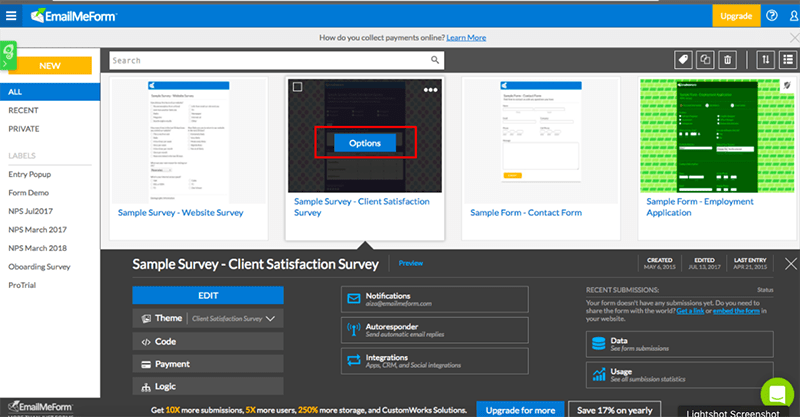Switch to list view icon
Screen dimensions: 800x417
click(x=786, y=60)
